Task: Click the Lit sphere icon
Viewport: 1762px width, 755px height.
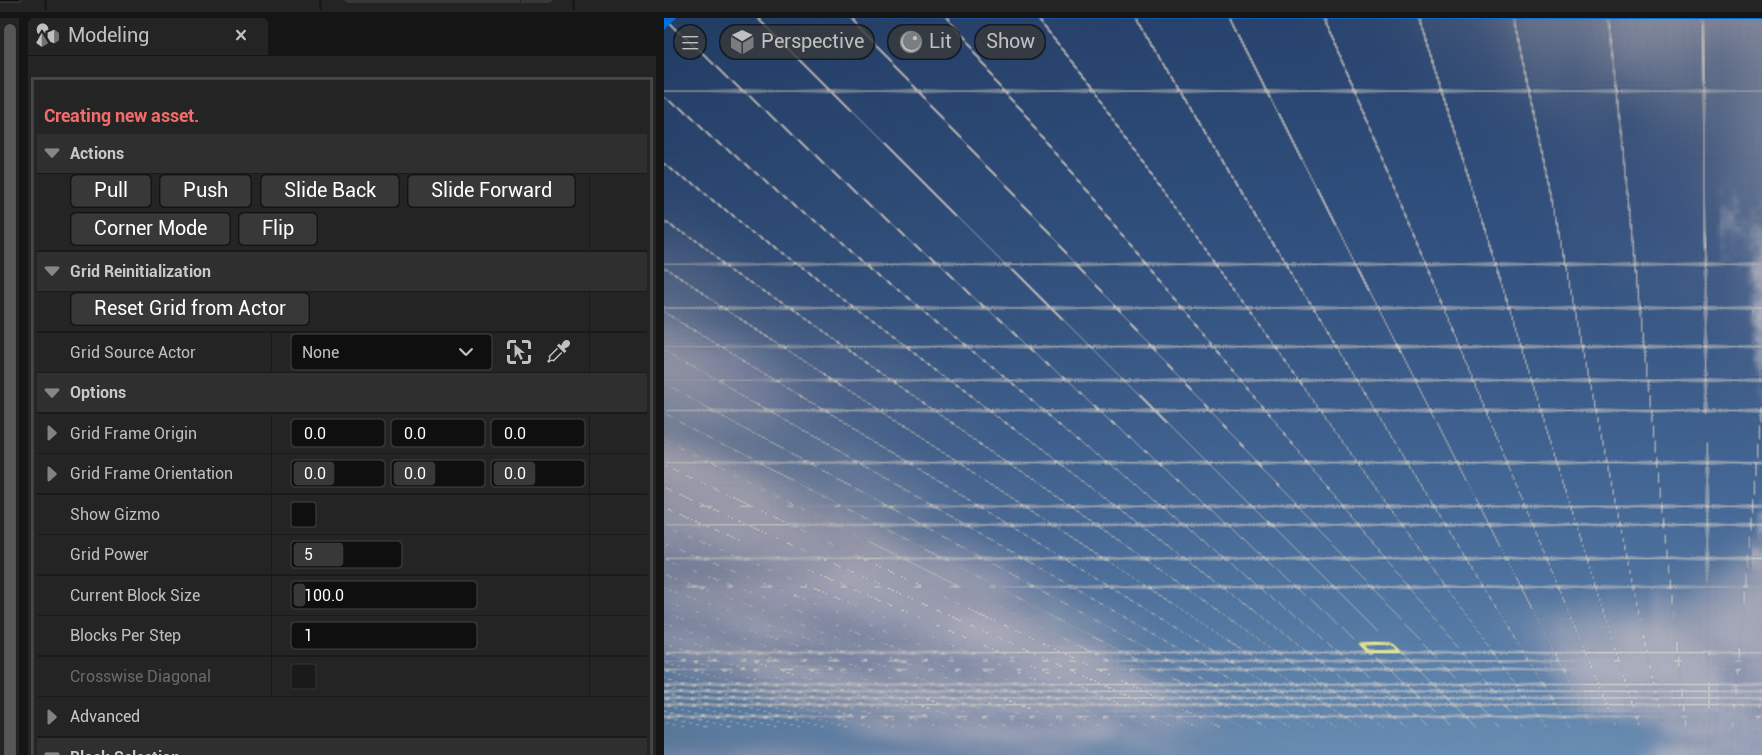Action: pos(911,42)
